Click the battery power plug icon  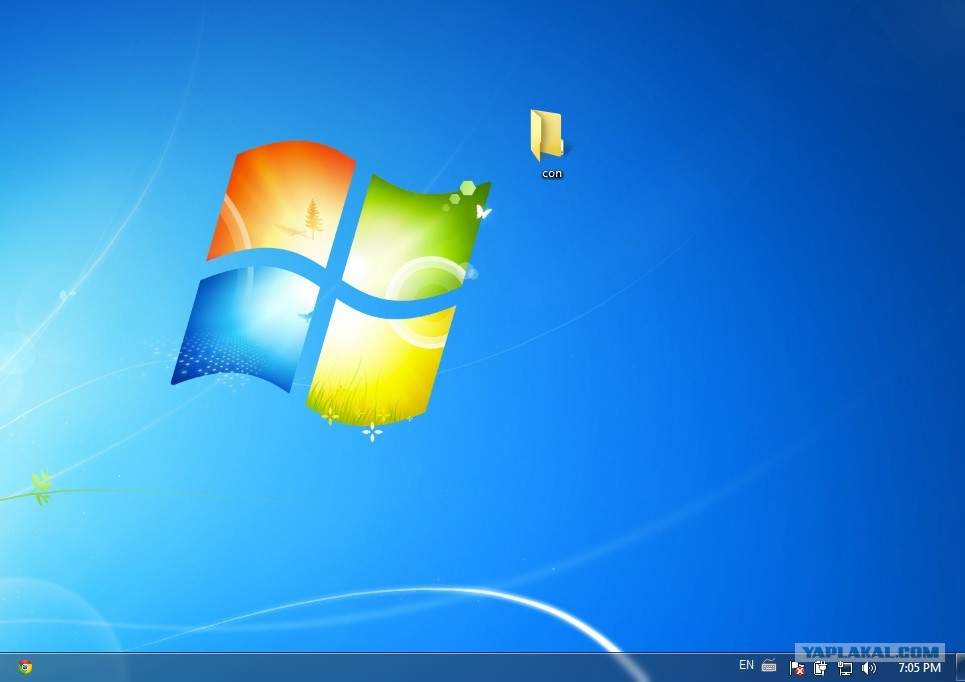click(820, 668)
